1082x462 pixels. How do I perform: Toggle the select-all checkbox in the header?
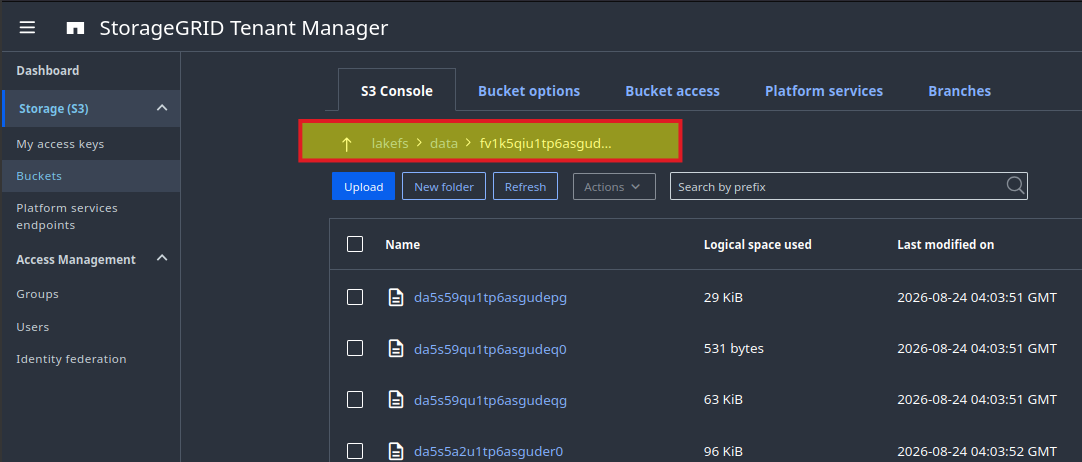pyautogui.click(x=355, y=244)
